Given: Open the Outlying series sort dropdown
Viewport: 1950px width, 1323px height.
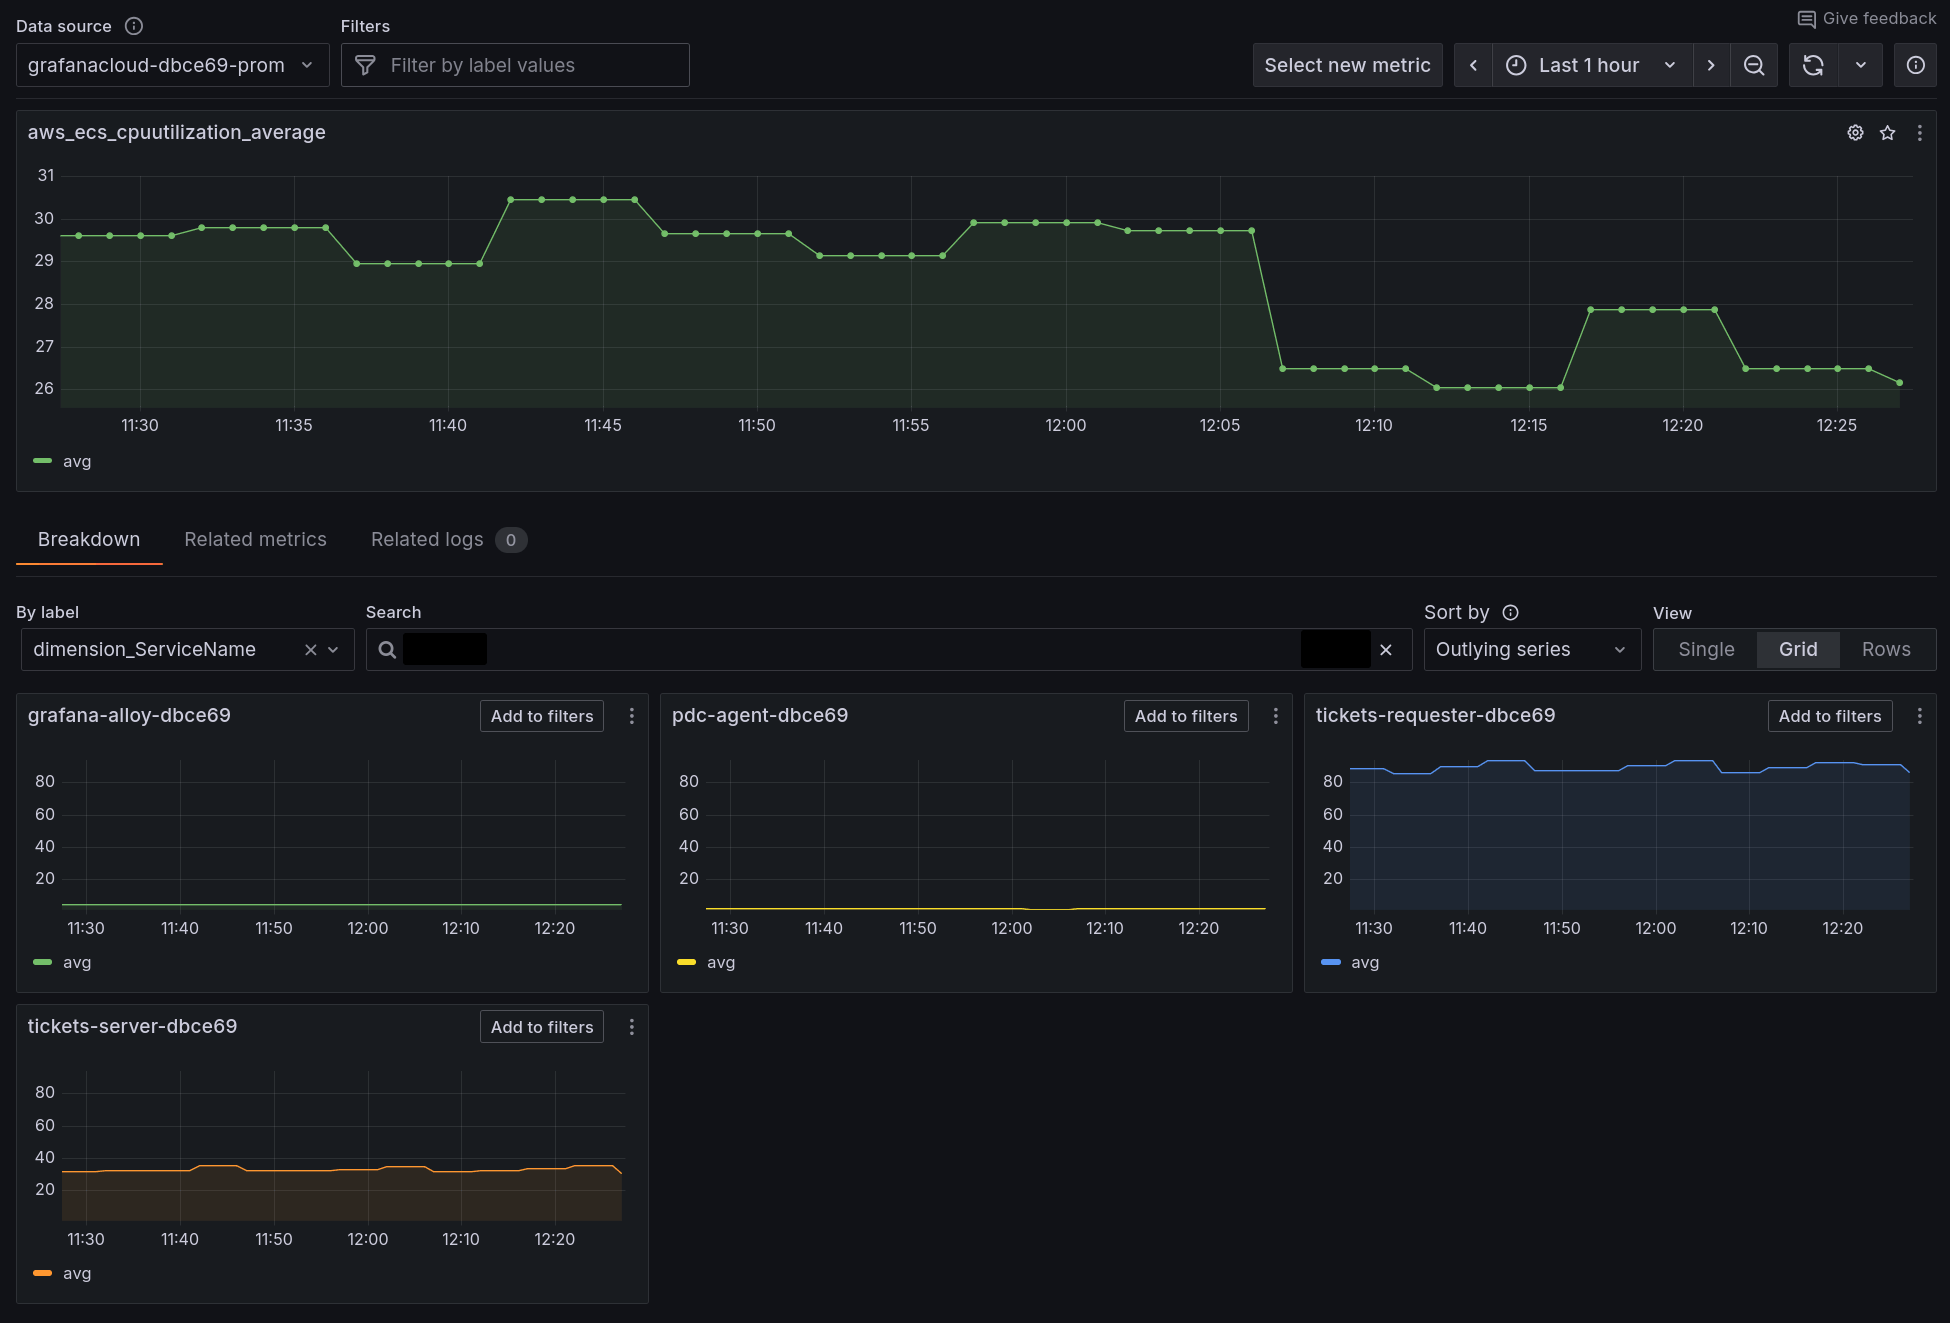Looking at the screenshot, I should tap(1531, 649).
